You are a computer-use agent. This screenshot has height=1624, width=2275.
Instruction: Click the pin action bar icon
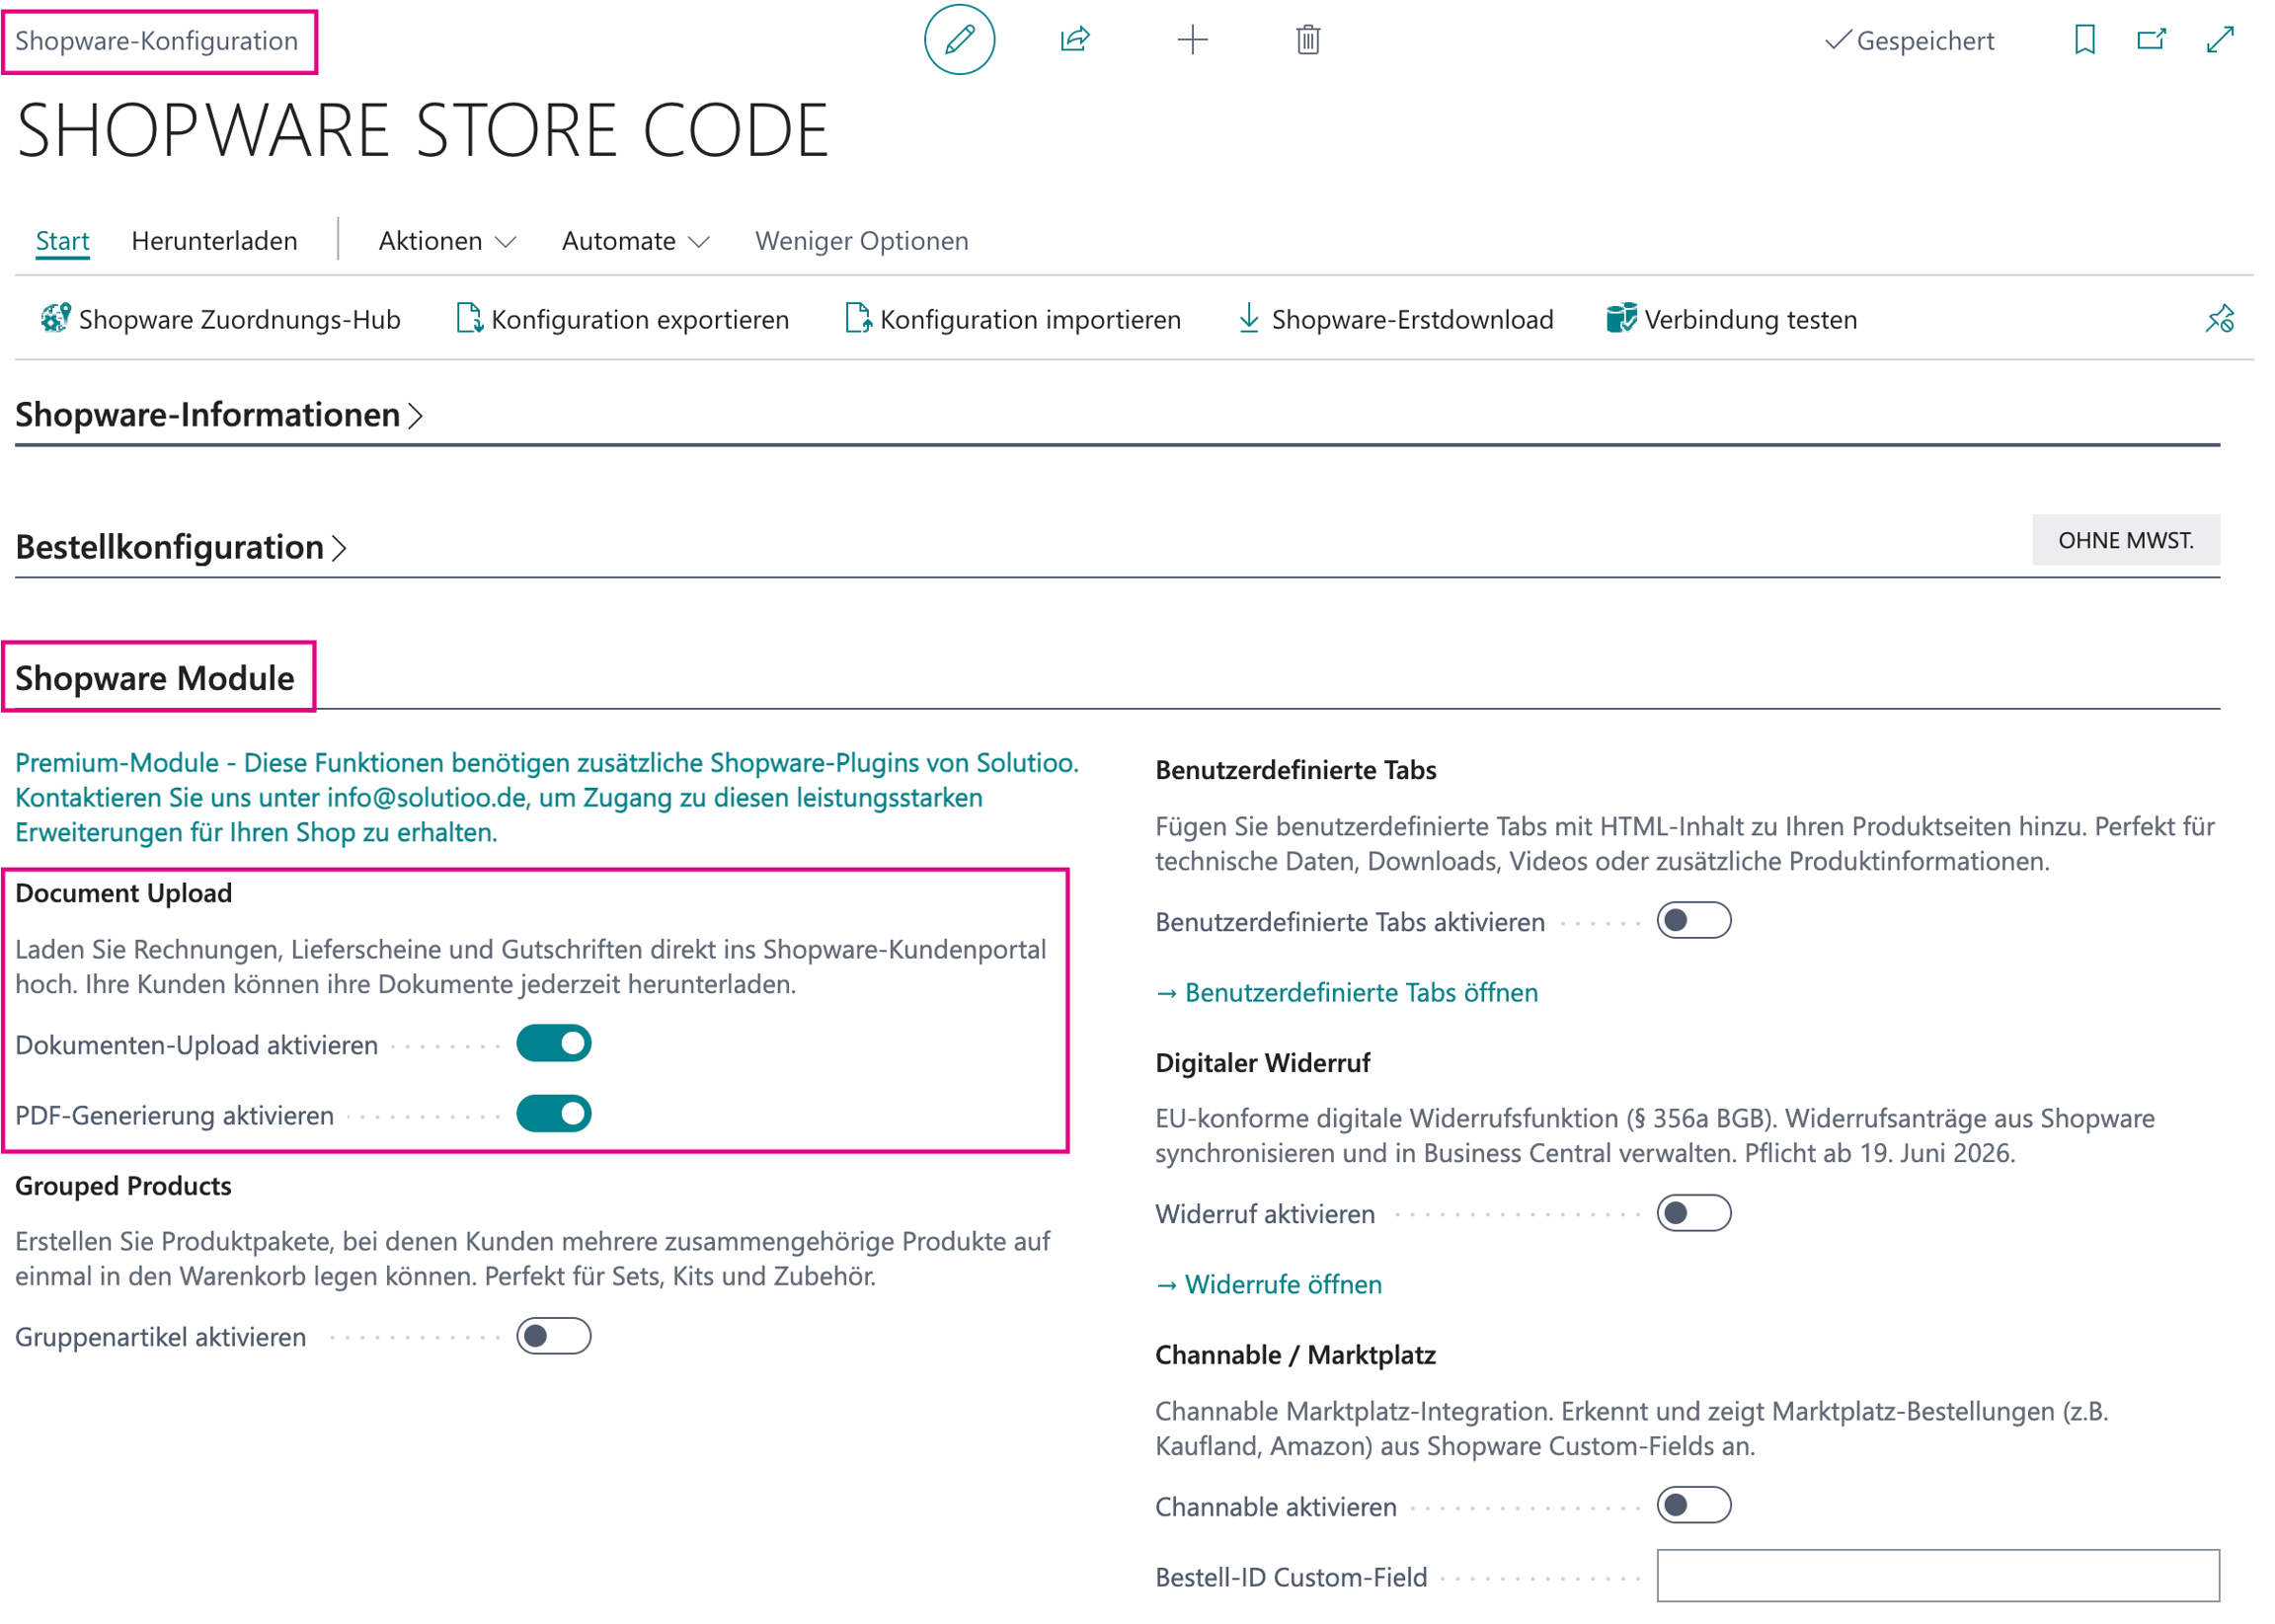click(2218, 319)
